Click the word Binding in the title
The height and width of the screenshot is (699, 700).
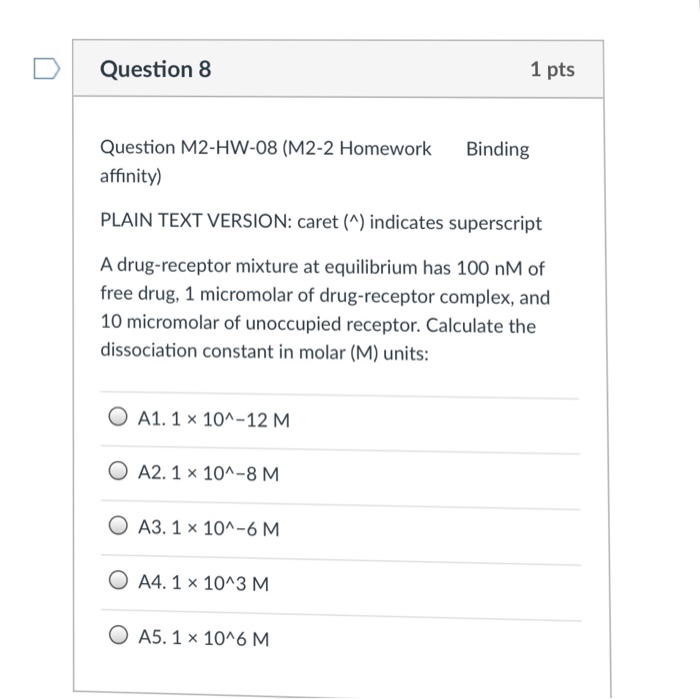(498, 150)
